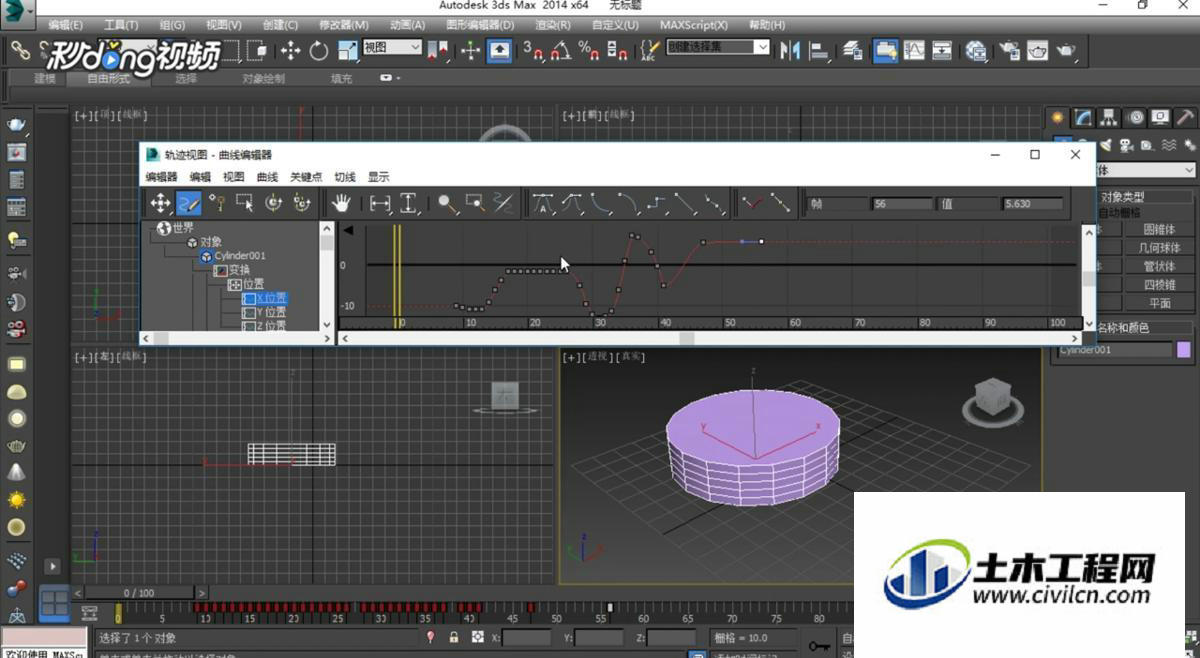Select the Rotate tool in main toolbar

pyautogui.click(x=319, y=50)
